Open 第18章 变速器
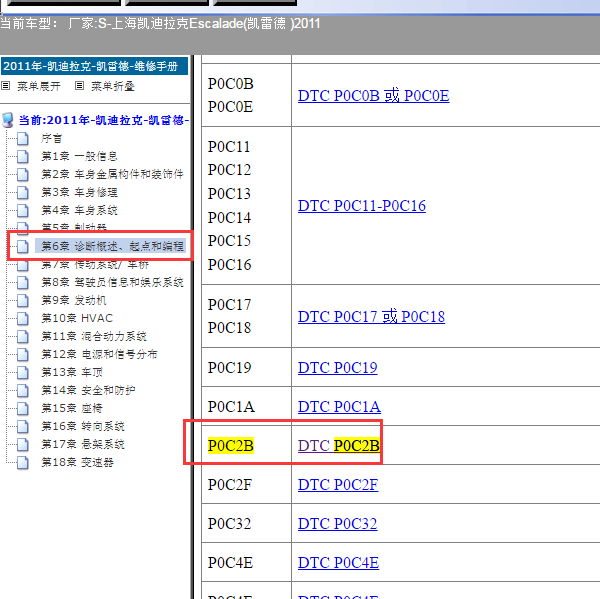Viewport: 600px width, 599px height. click(x=77, y=462)
